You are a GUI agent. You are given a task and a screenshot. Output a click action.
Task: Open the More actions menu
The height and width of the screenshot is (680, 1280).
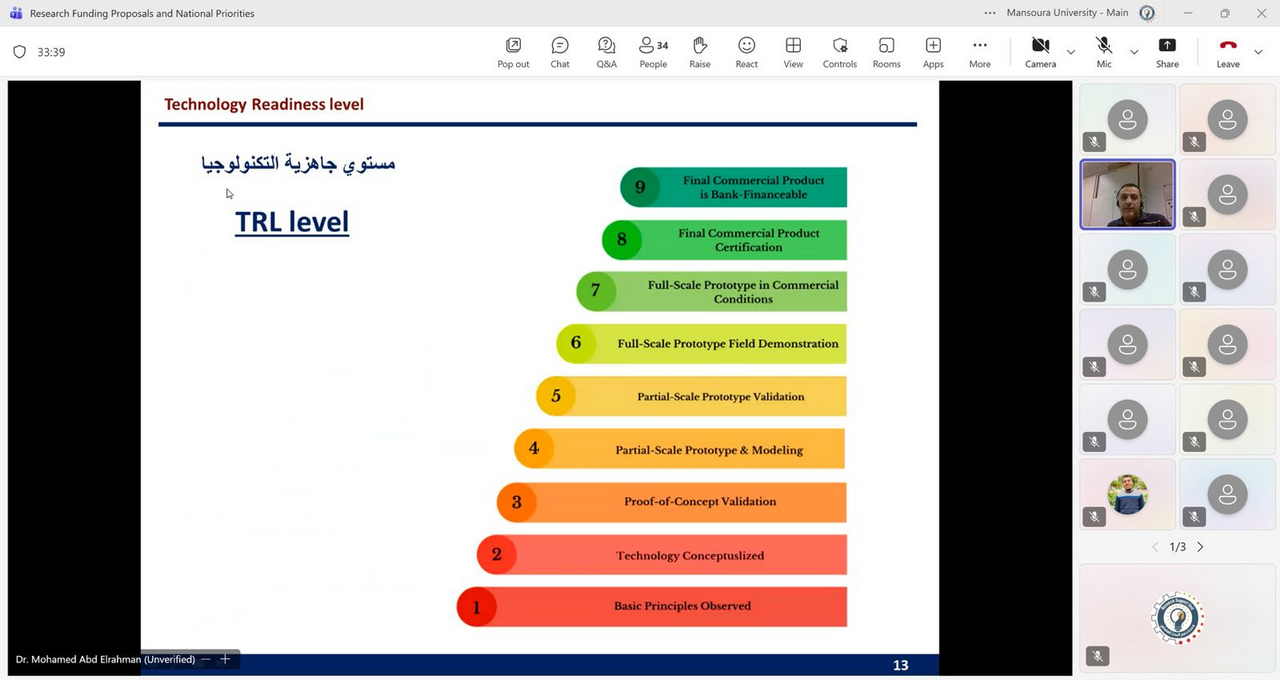[980, 52]
